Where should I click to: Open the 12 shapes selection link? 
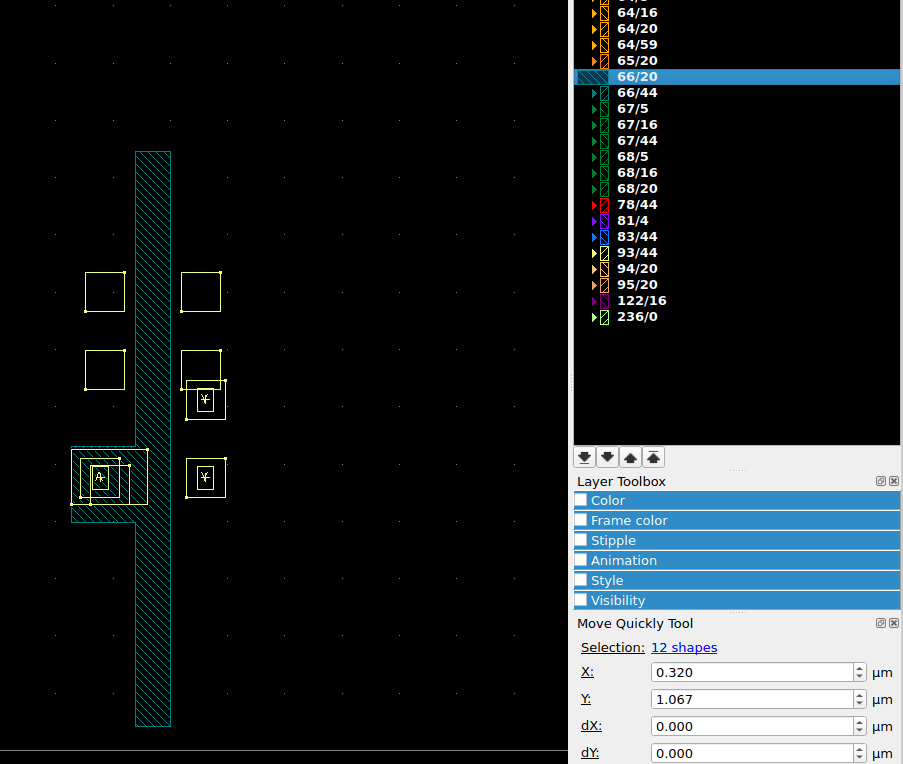coord(684,647)
